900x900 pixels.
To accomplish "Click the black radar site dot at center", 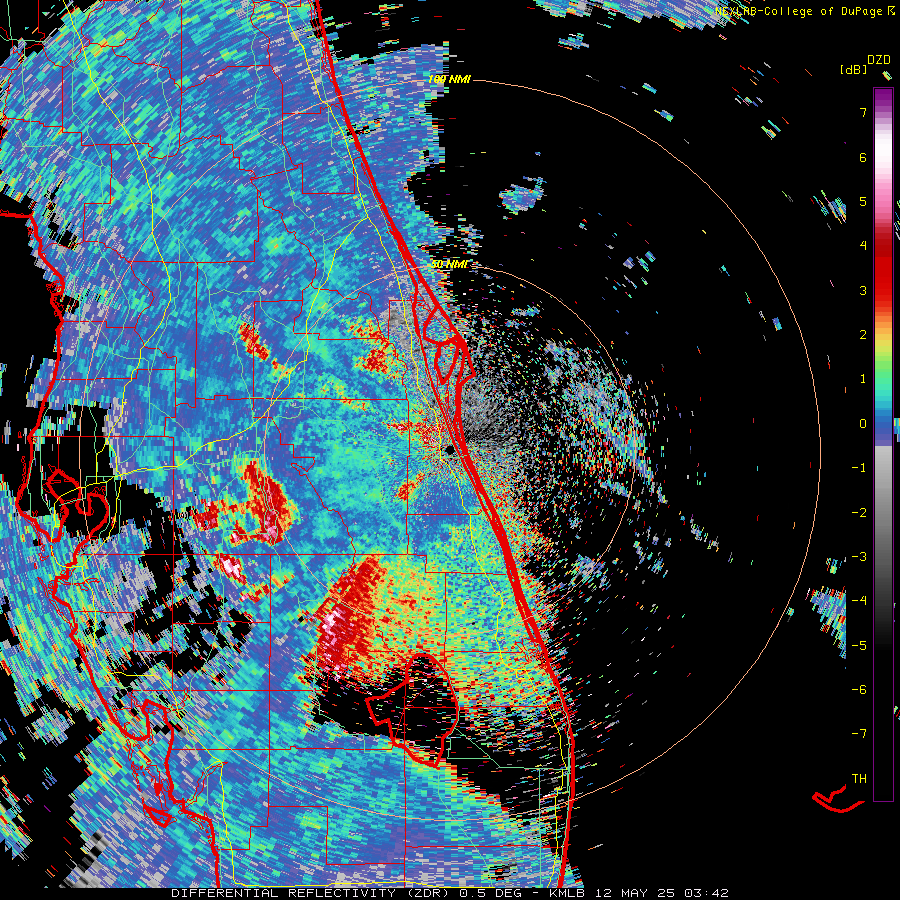I will (451, 450).
